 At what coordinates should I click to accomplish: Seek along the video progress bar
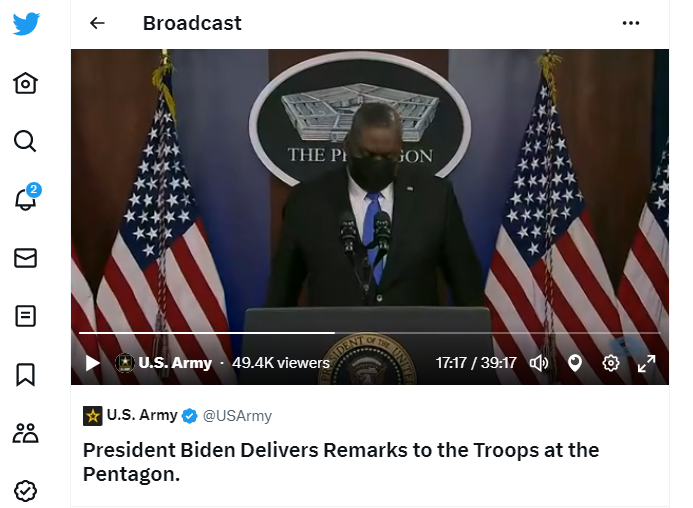369,332
